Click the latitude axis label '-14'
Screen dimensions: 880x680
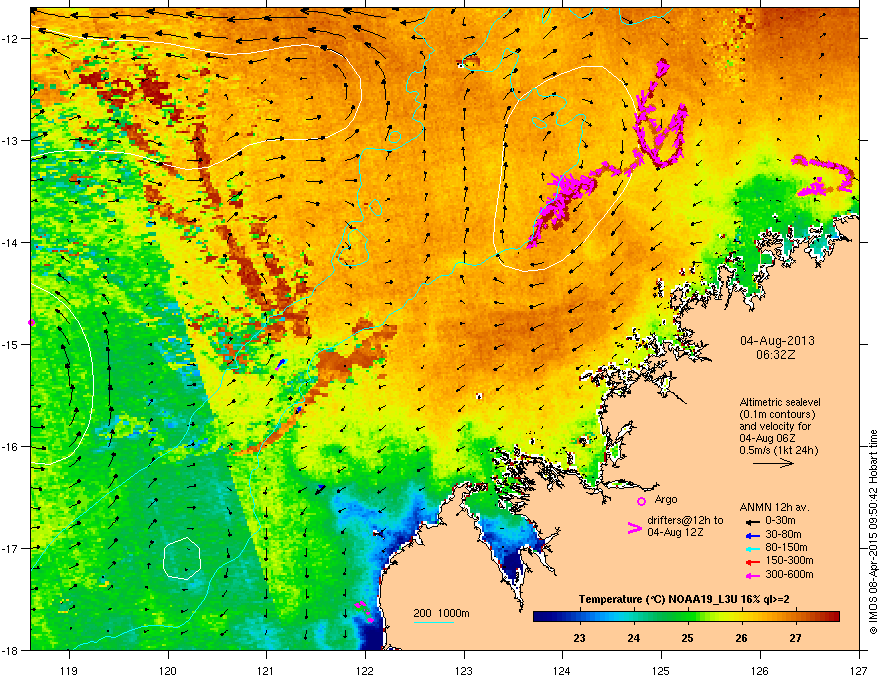11,242
